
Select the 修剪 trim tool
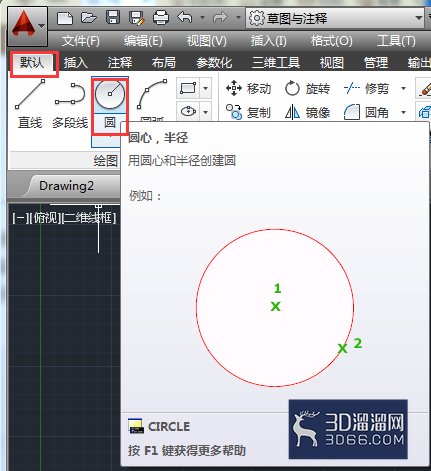coord(366,89)
